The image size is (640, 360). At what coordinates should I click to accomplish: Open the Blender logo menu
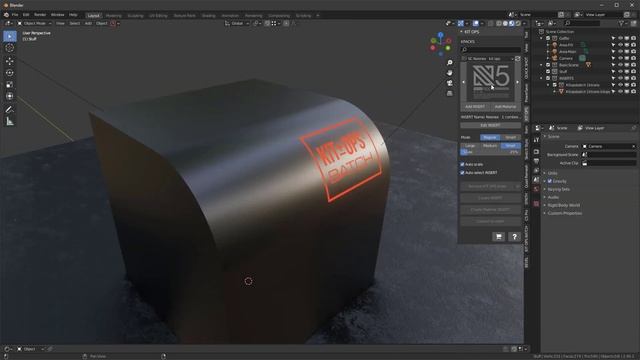(x=6, y=15)
